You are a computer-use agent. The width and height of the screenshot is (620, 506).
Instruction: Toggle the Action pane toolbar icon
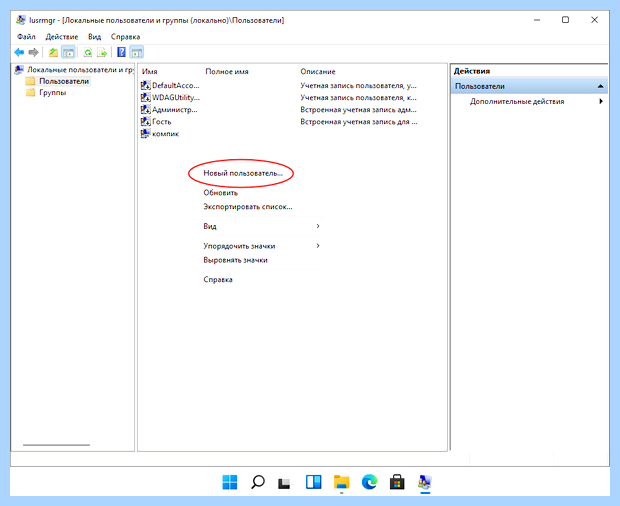[137, 52]
